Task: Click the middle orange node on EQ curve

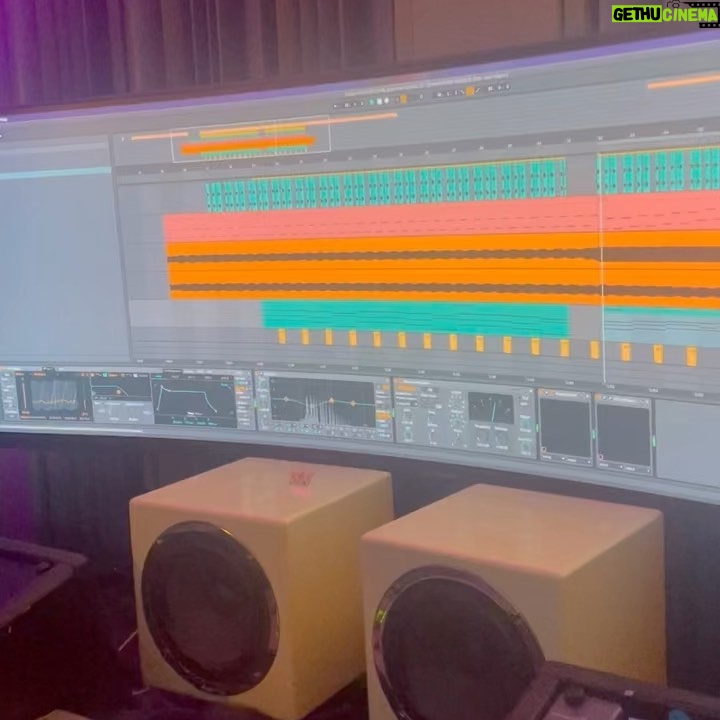Action: [x=331, y=400]
